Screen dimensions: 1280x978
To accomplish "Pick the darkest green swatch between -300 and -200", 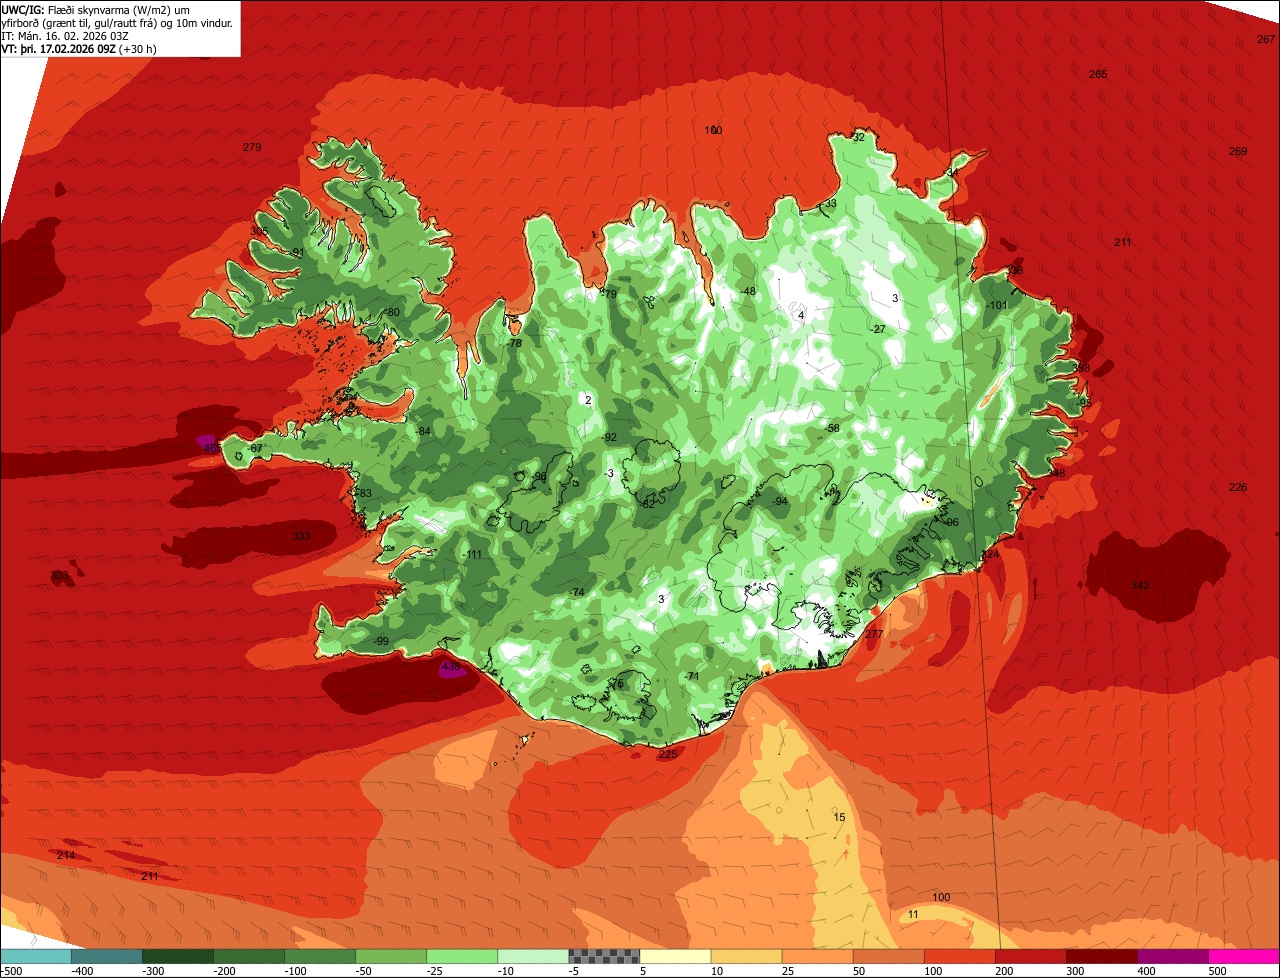I will tap(178, 956).
